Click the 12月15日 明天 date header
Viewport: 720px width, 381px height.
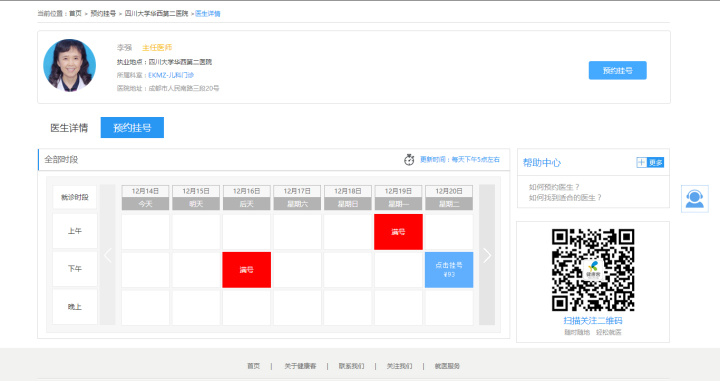(x=196, y=197)
